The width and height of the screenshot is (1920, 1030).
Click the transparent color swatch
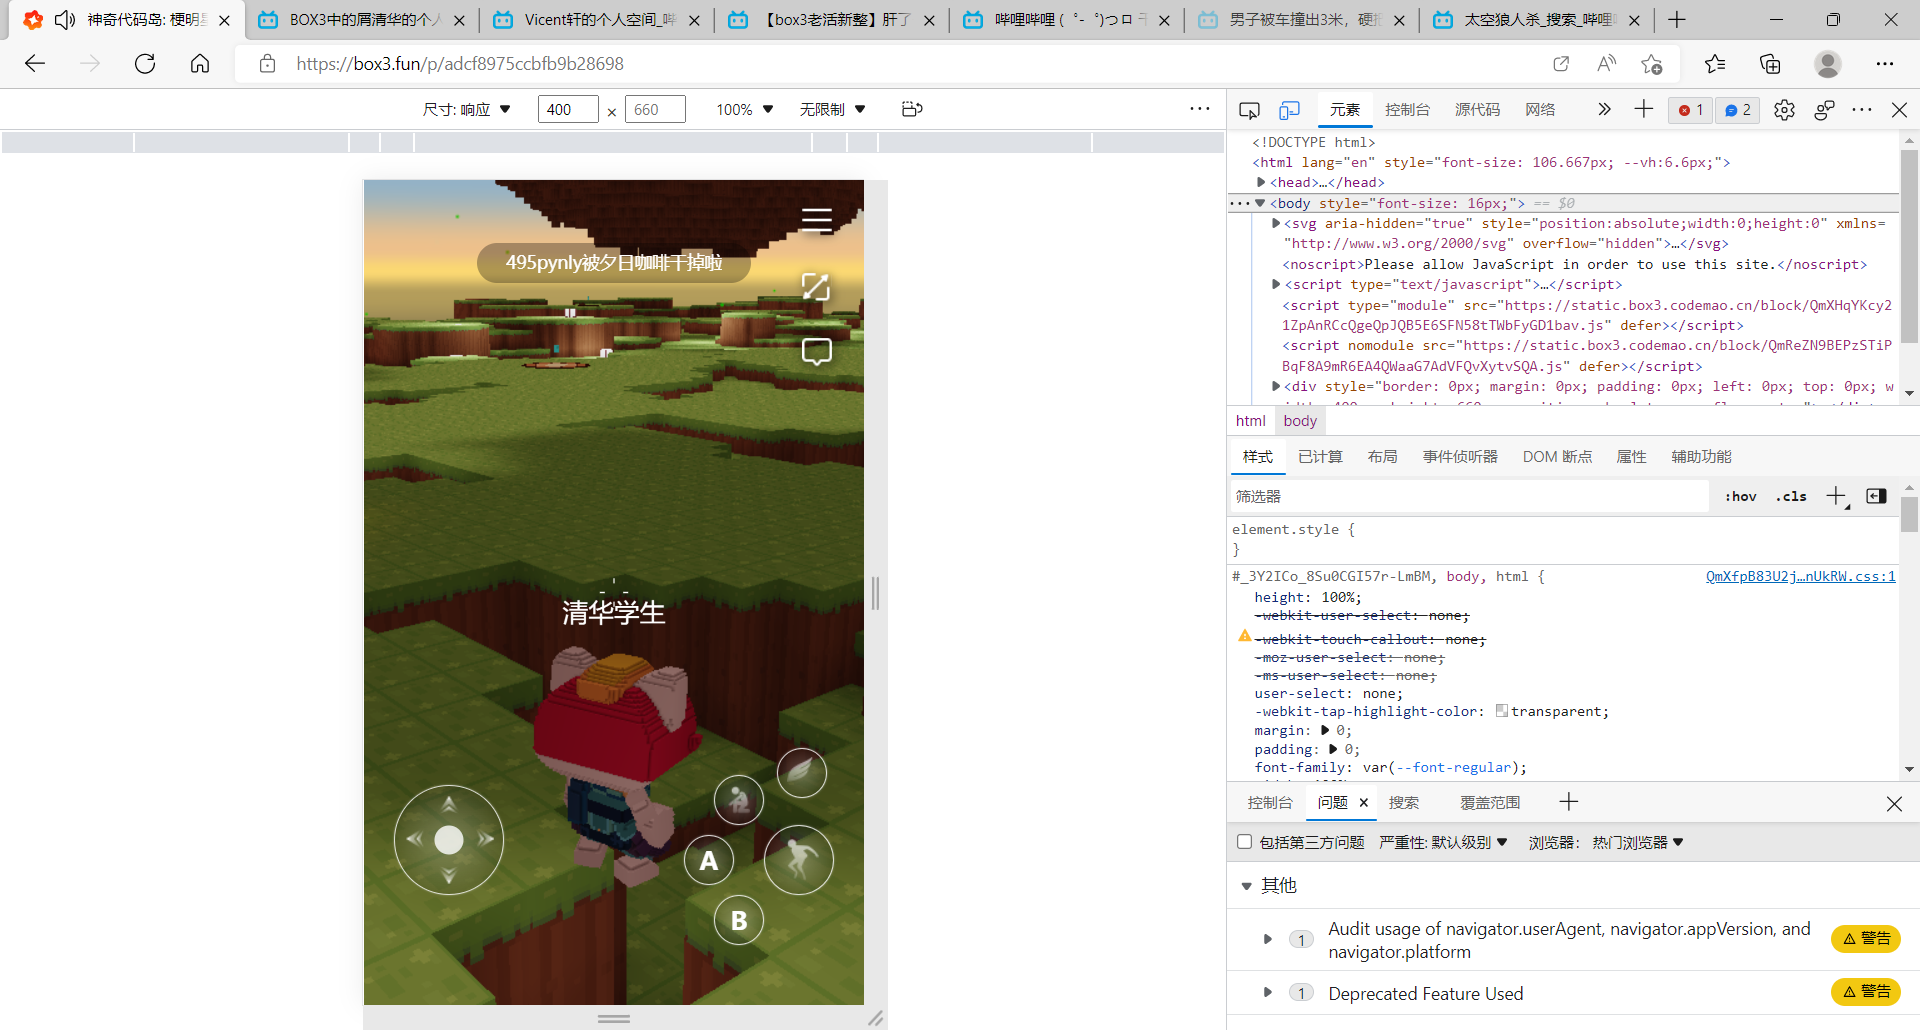(x=1501, y=711)
